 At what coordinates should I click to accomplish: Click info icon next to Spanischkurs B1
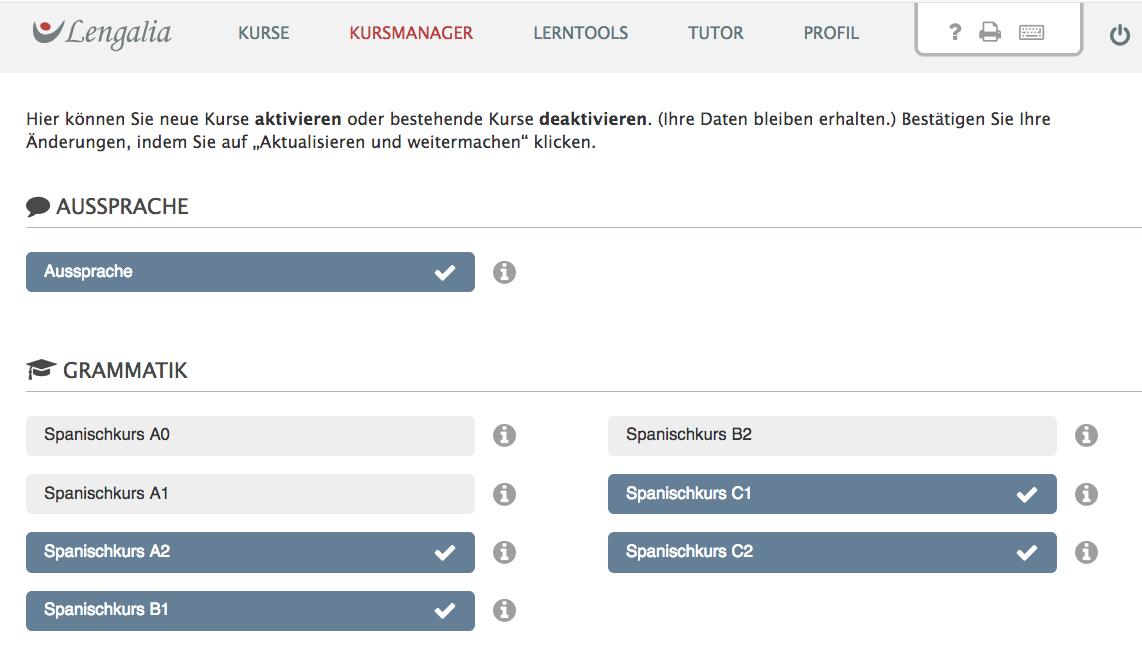[504, 610]
